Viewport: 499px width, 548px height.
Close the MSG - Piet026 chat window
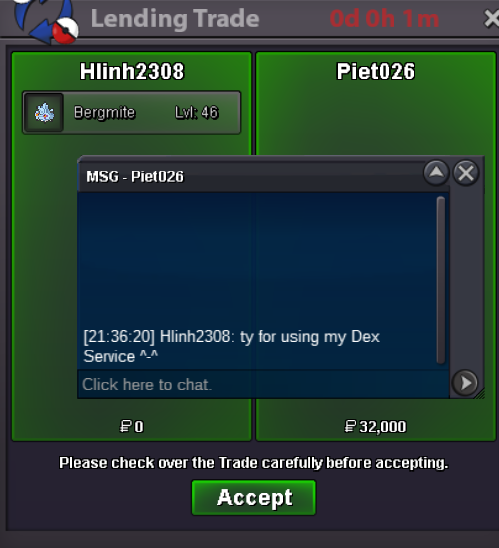(466, 173)
